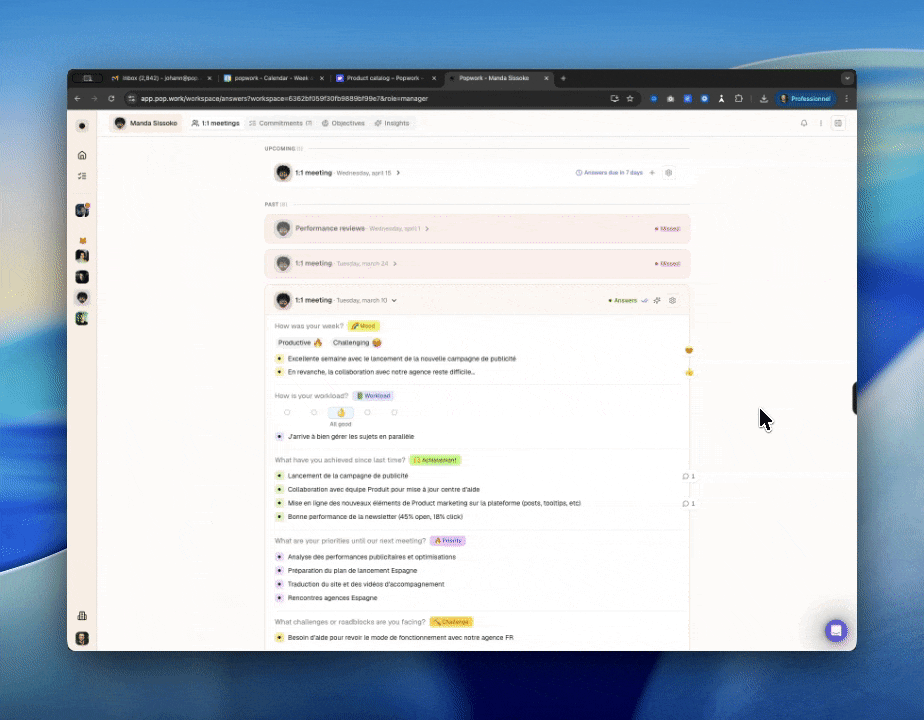The image size is (924, 720).
Task: Switch to the Product catalog browser tab
Action: pos(383,78)
